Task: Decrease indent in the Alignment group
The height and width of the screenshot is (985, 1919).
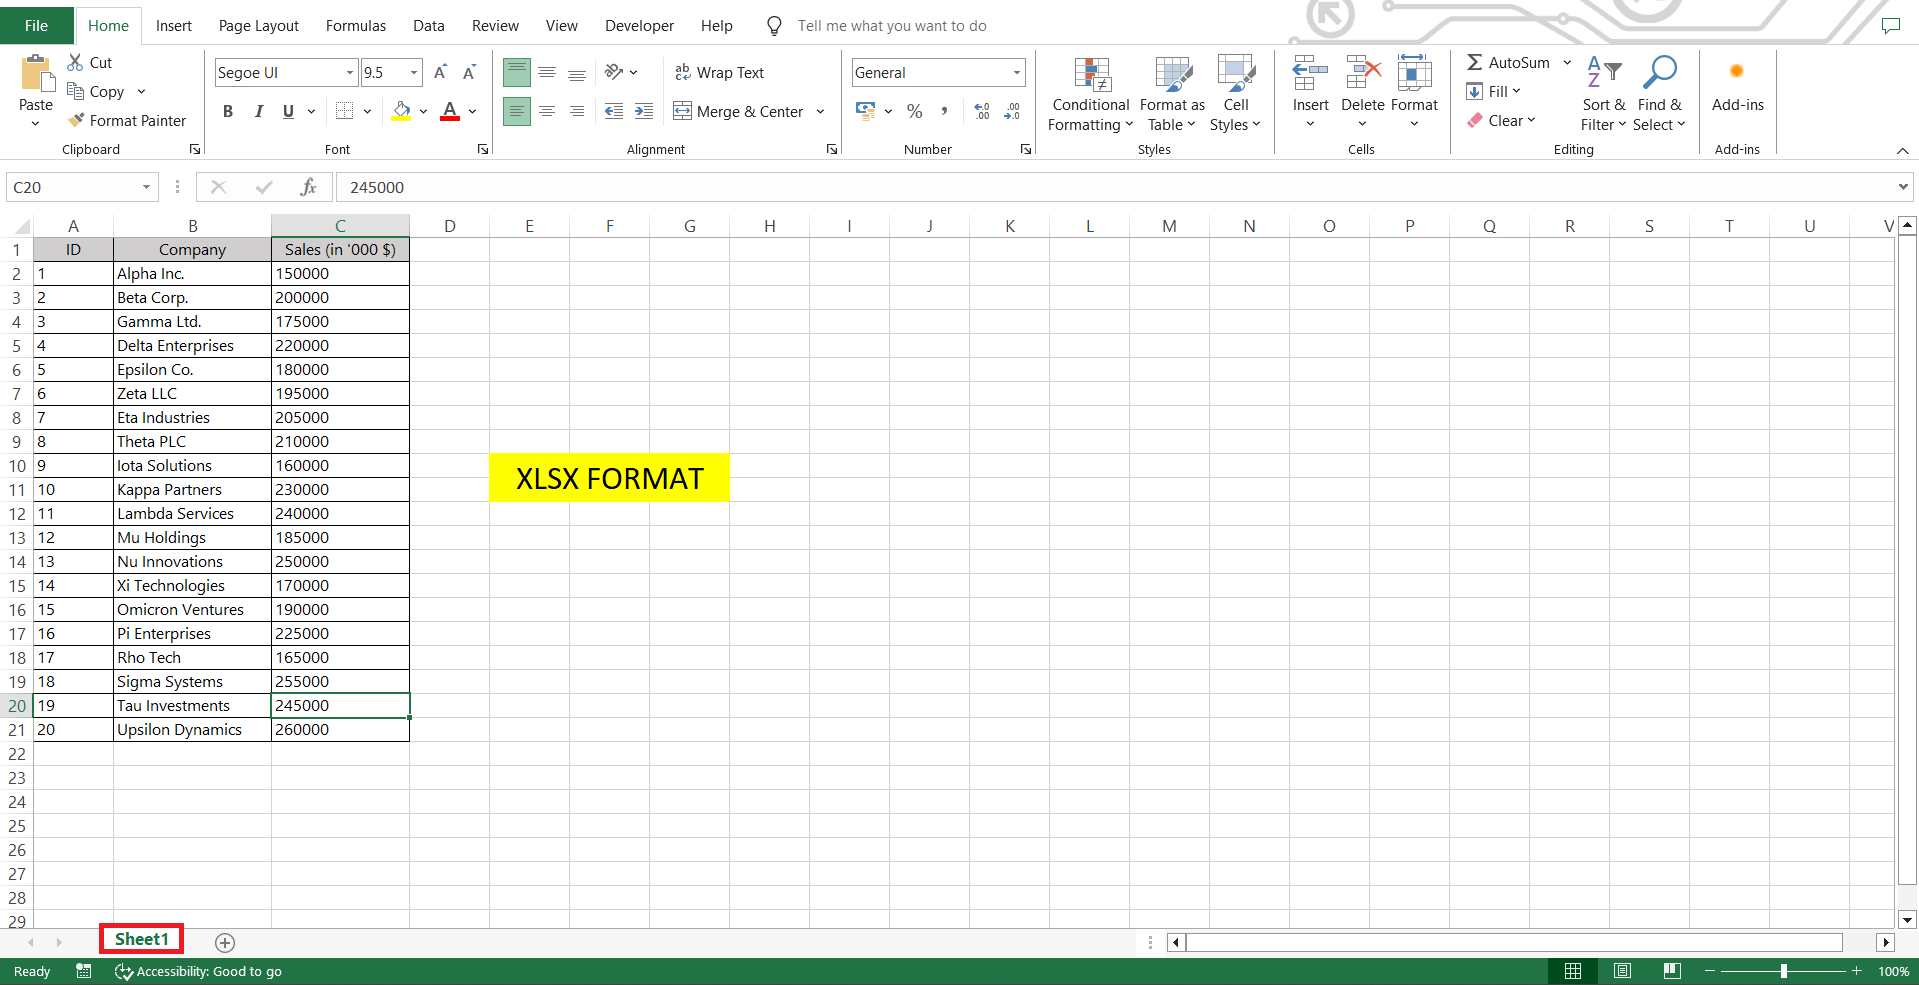Action: coord(614,111)
